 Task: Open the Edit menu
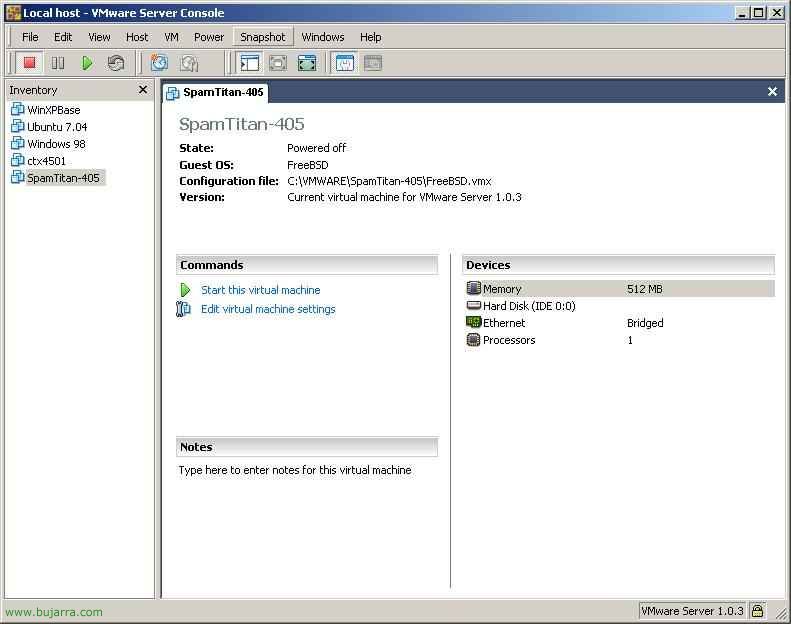[x=63, y=37]
